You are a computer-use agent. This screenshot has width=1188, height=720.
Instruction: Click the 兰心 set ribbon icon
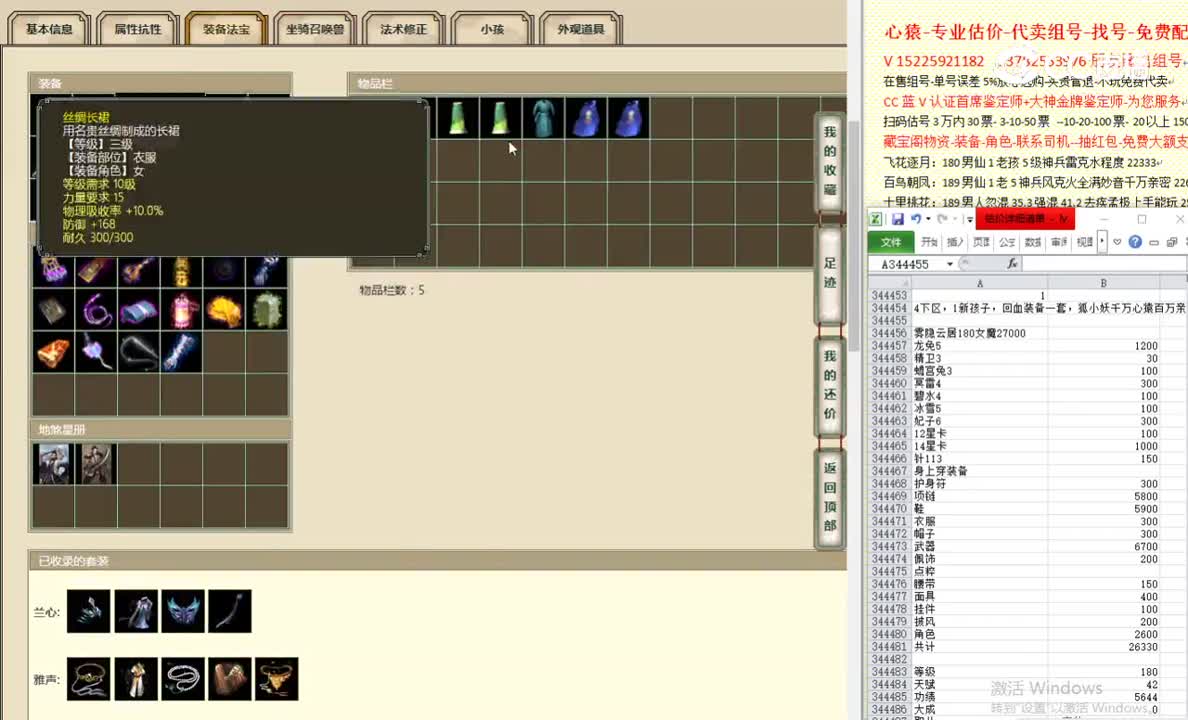pyautogui.click(x=230, y=611)
